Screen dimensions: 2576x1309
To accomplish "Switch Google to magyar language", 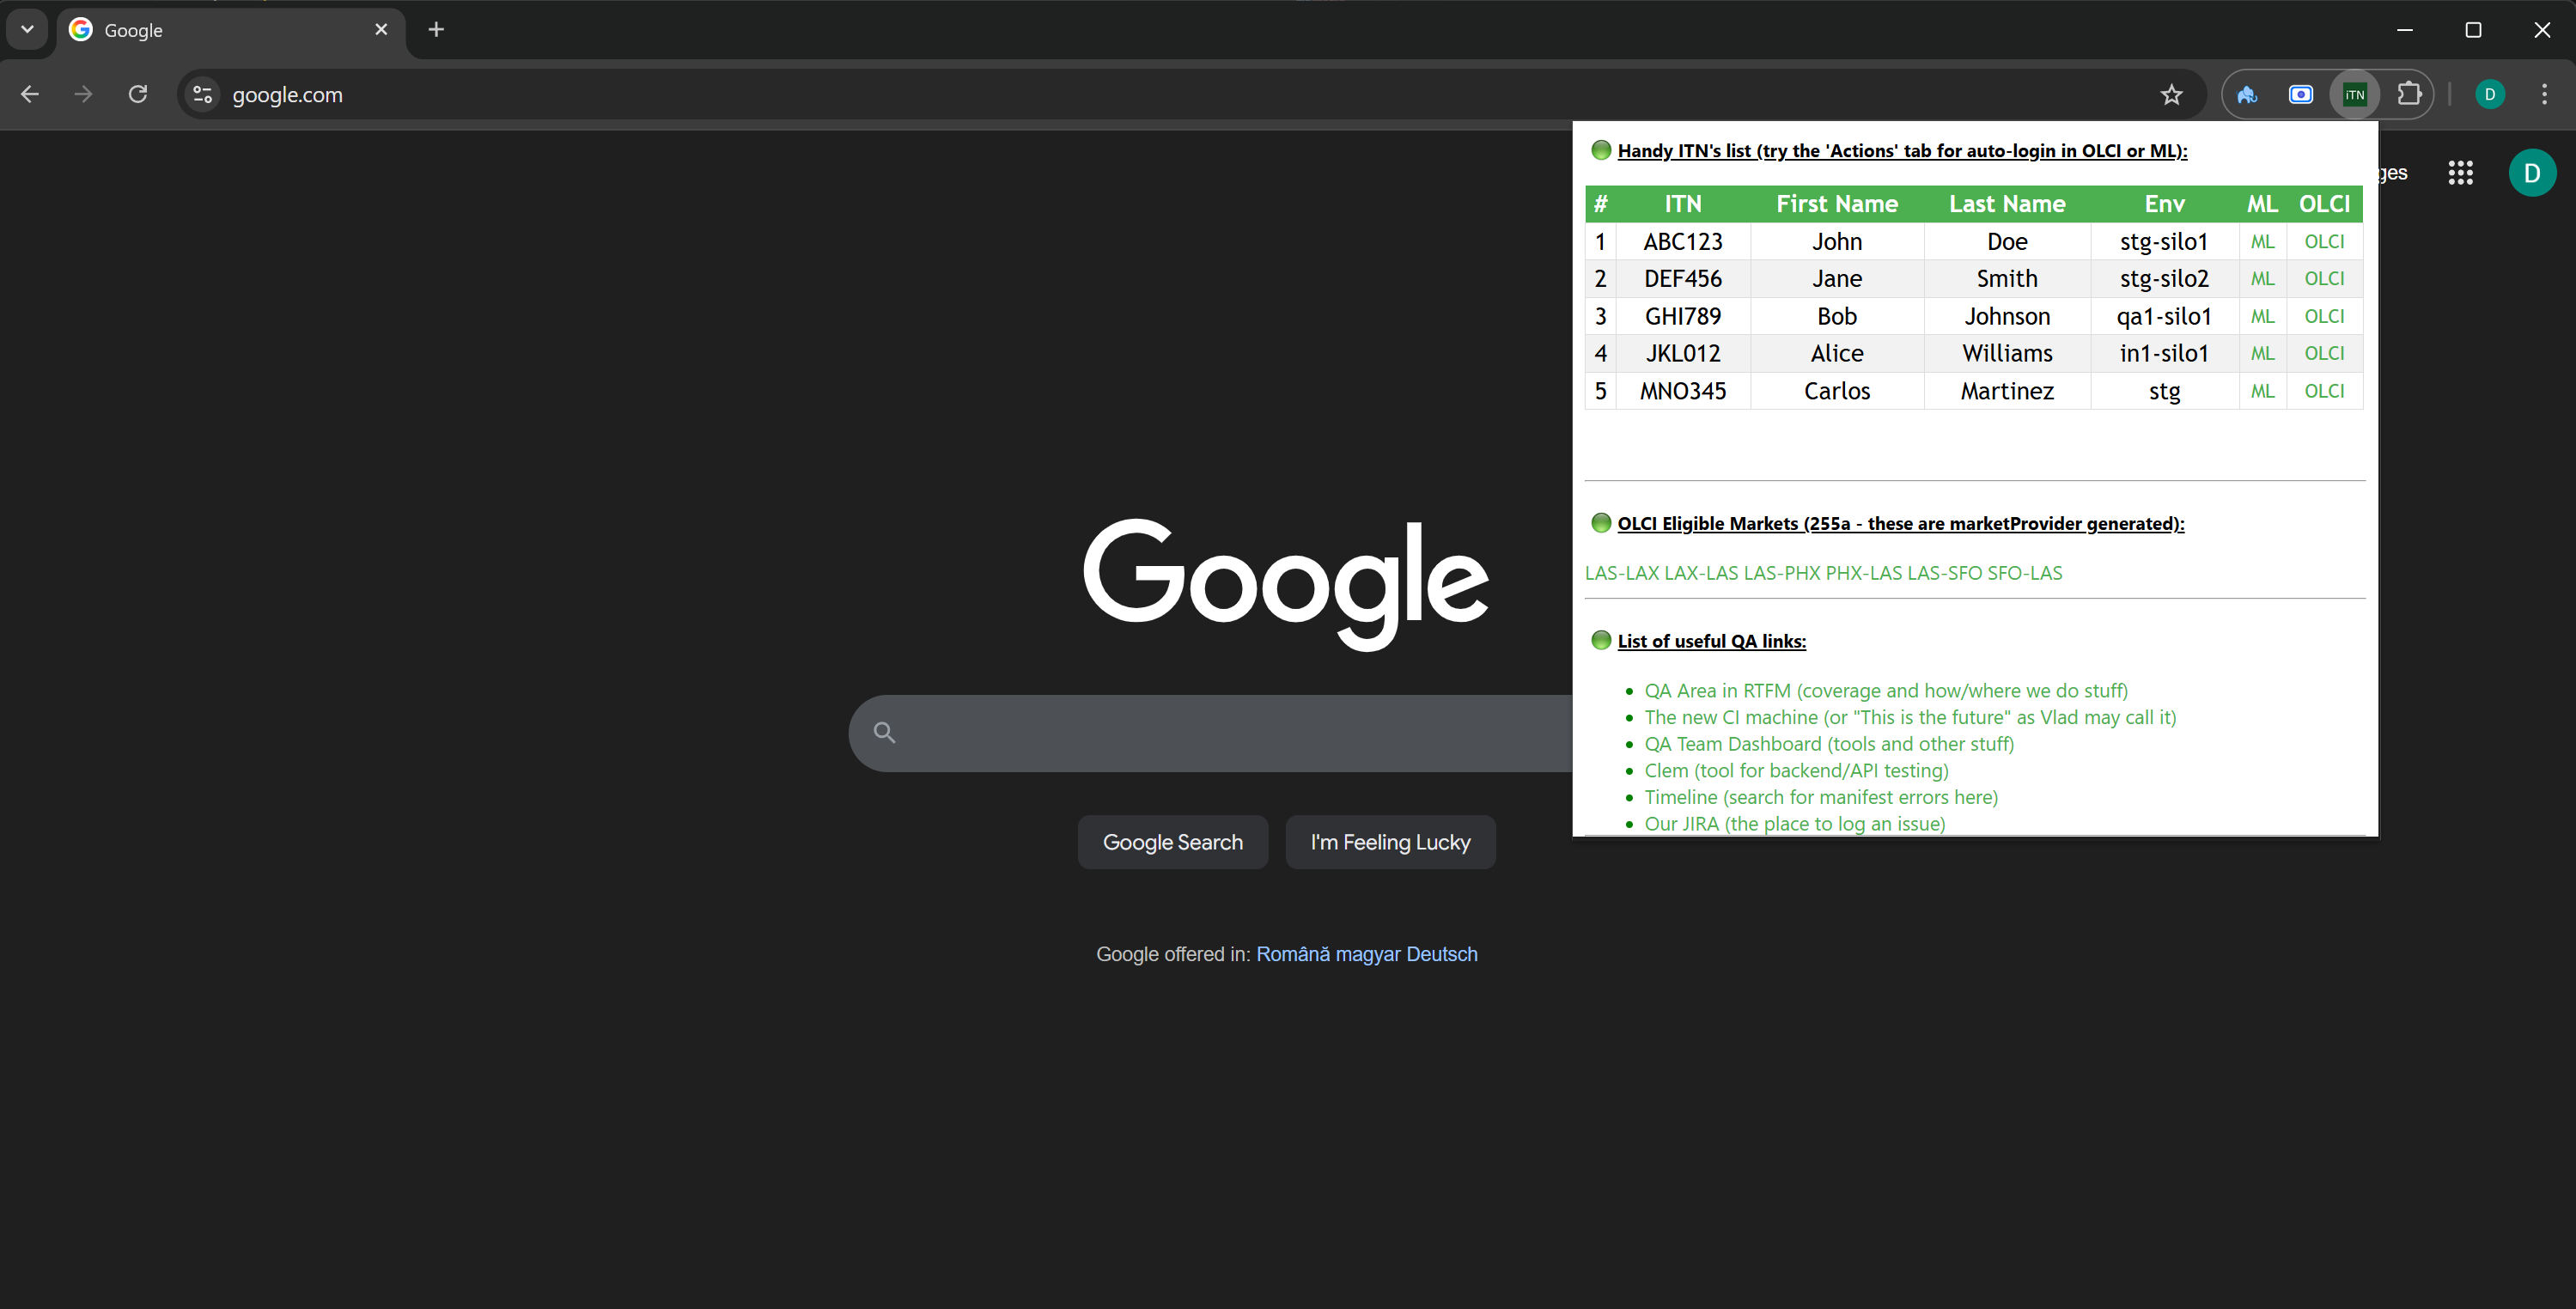I will coord(1368,955).
